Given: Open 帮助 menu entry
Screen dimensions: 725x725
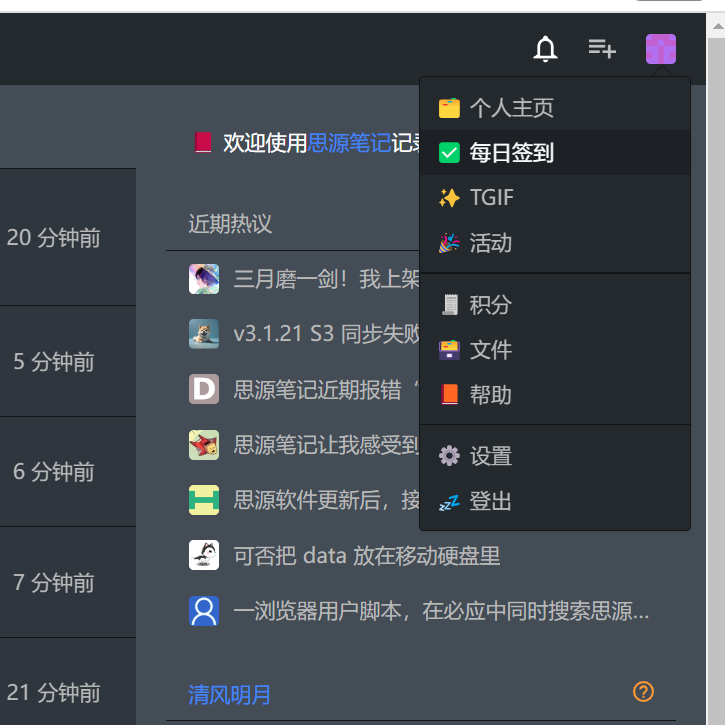Looking at the screenshot, I should click(x=555, y=395).
